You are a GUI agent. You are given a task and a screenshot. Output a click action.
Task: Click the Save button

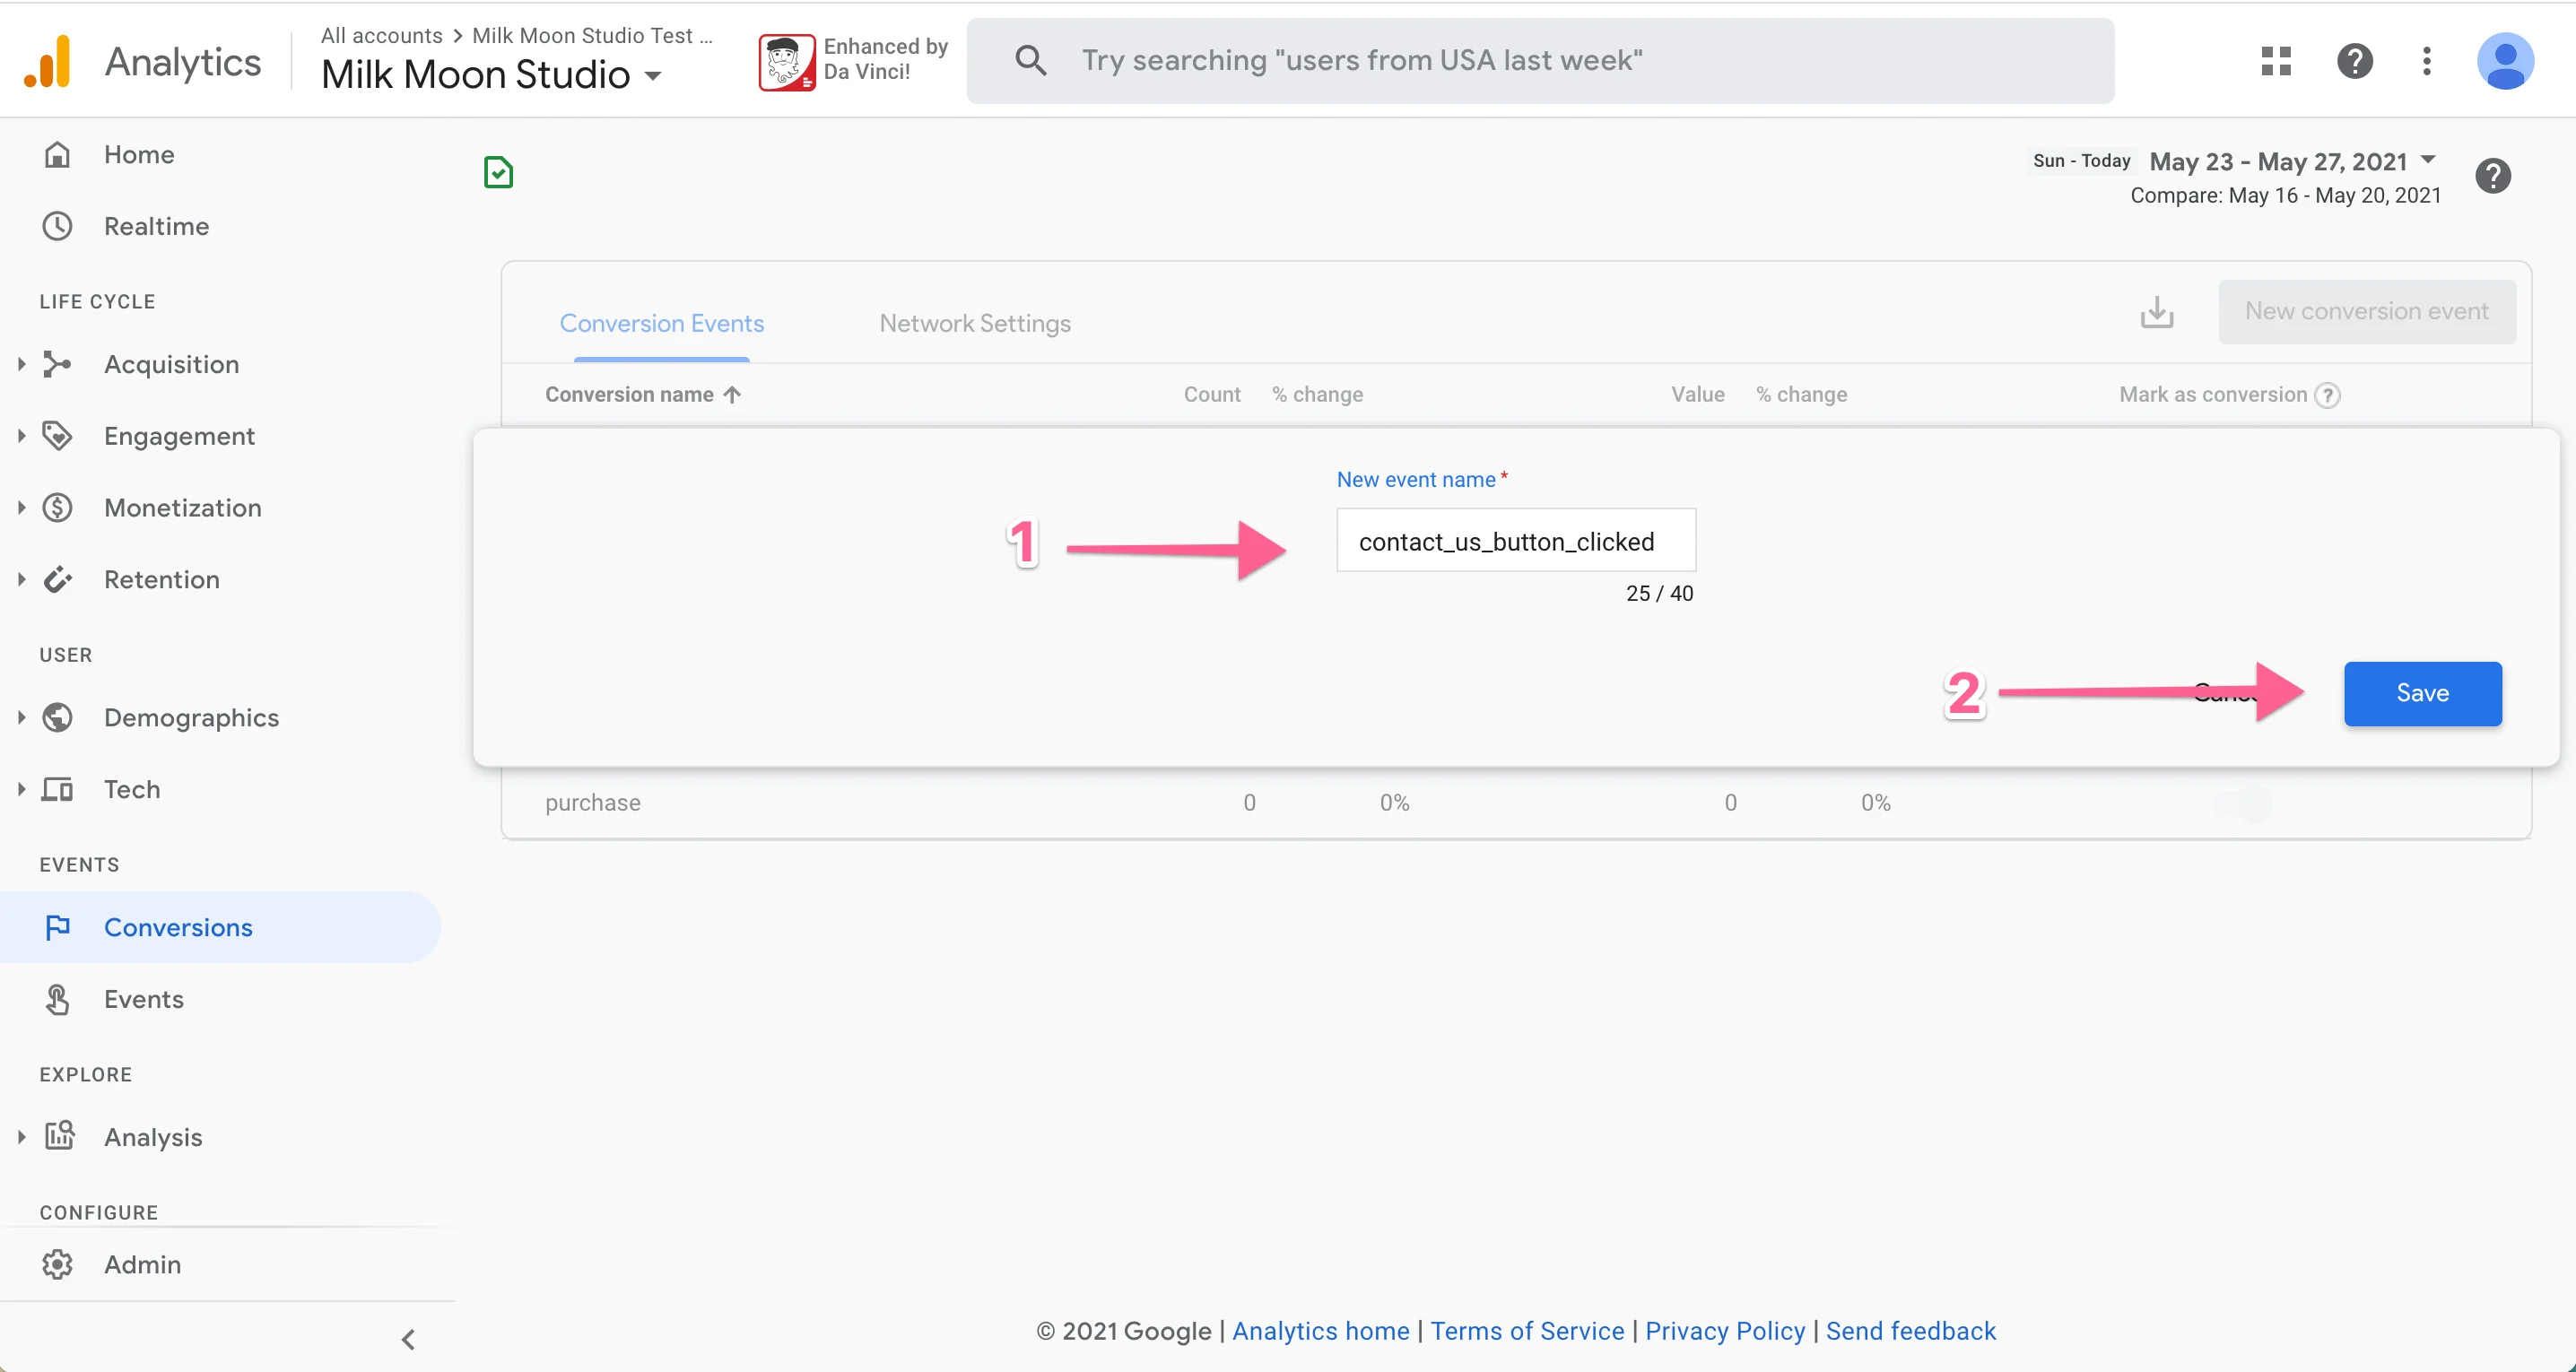2421,693
